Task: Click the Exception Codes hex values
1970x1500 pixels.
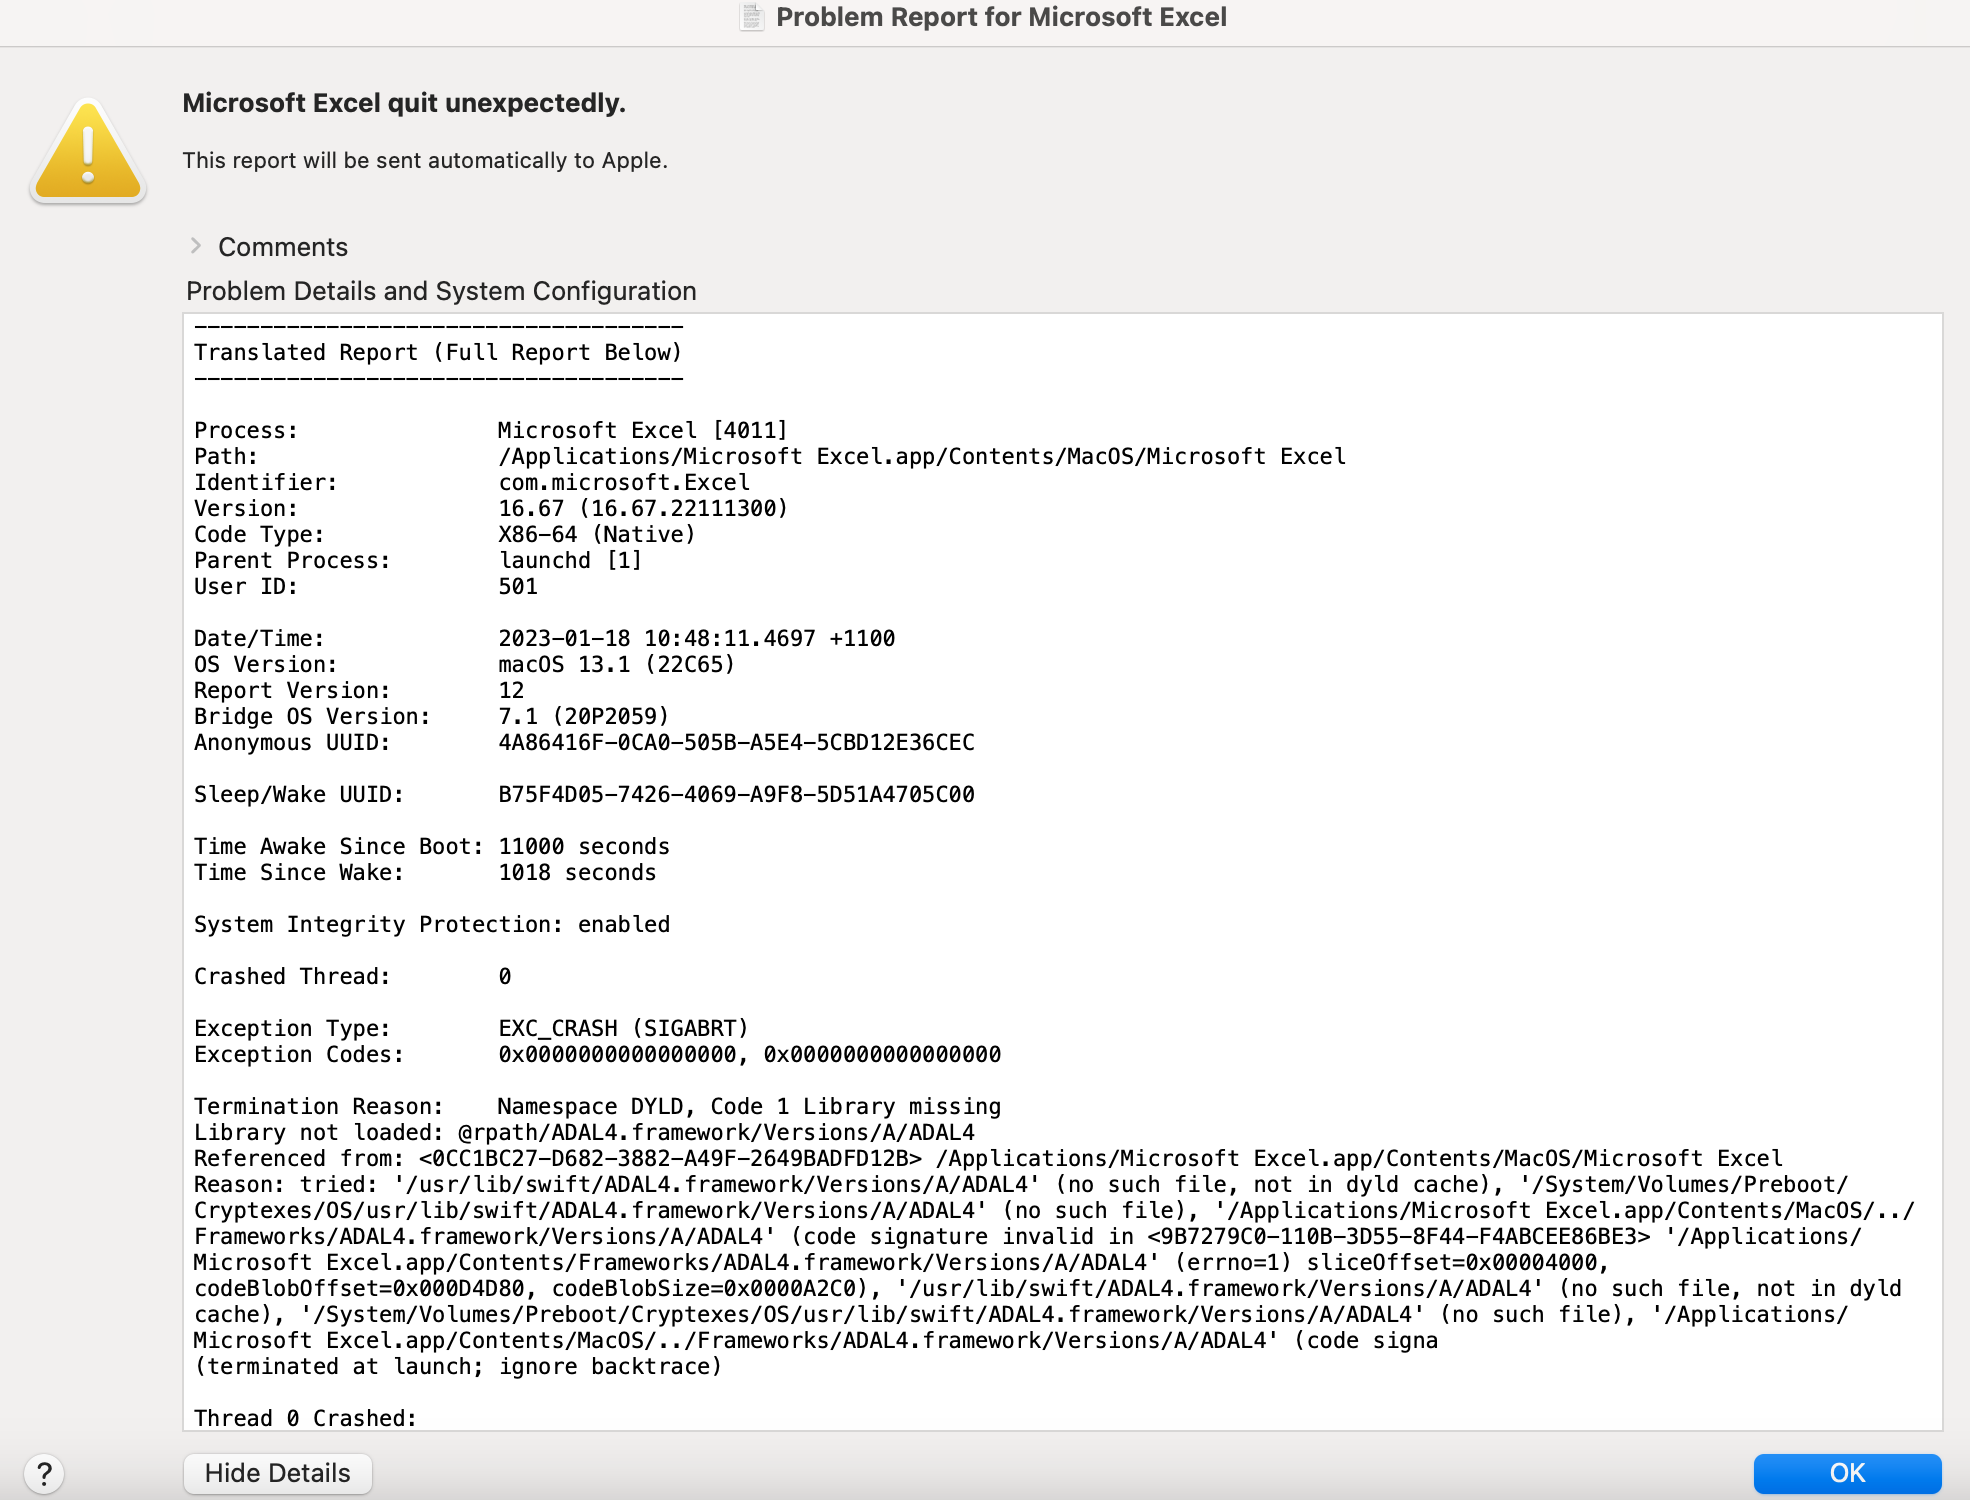Action: (749, 1054)
